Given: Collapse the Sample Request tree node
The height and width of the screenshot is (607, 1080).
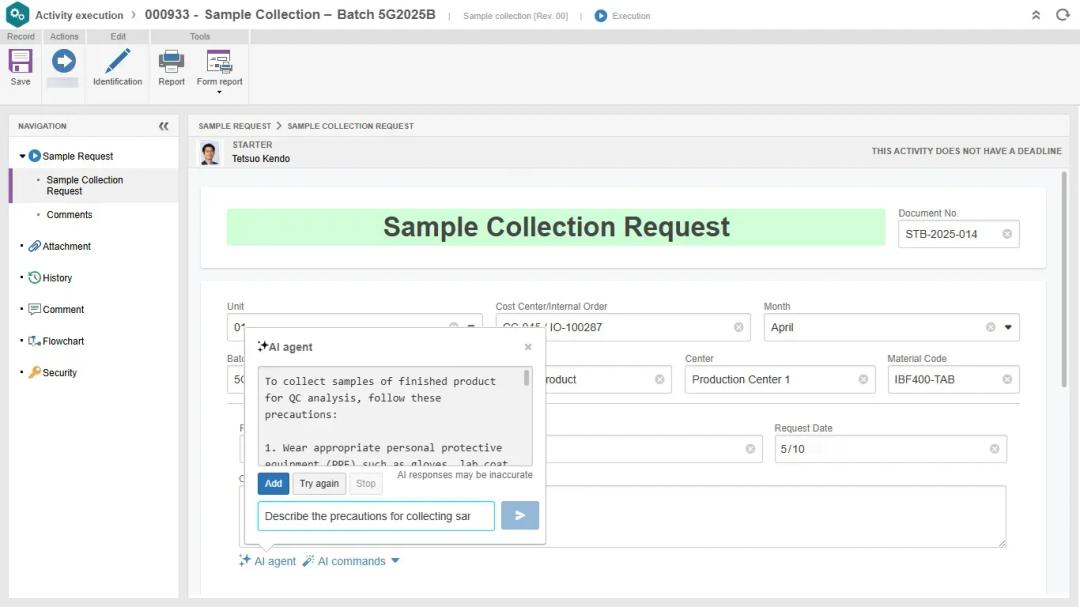Looking at the screenshot, I should point(23,156).
